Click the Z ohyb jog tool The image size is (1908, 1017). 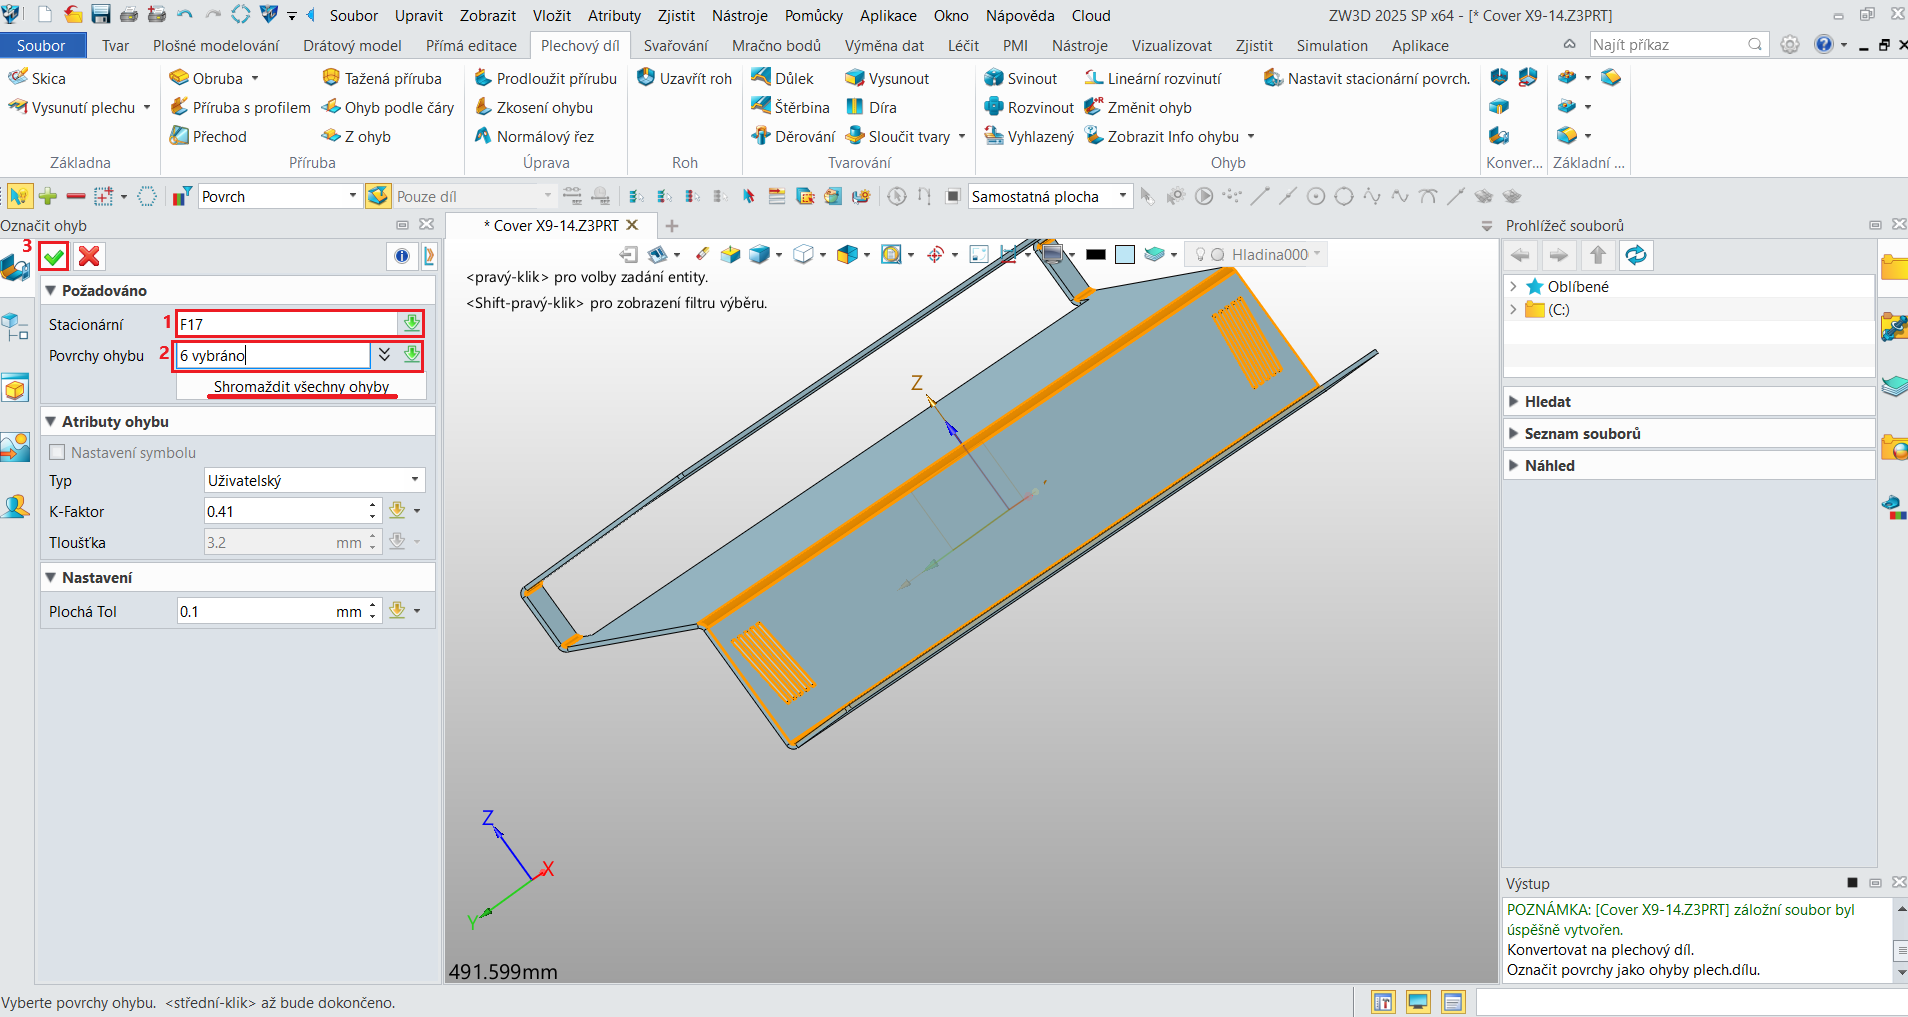click(356, 136)
